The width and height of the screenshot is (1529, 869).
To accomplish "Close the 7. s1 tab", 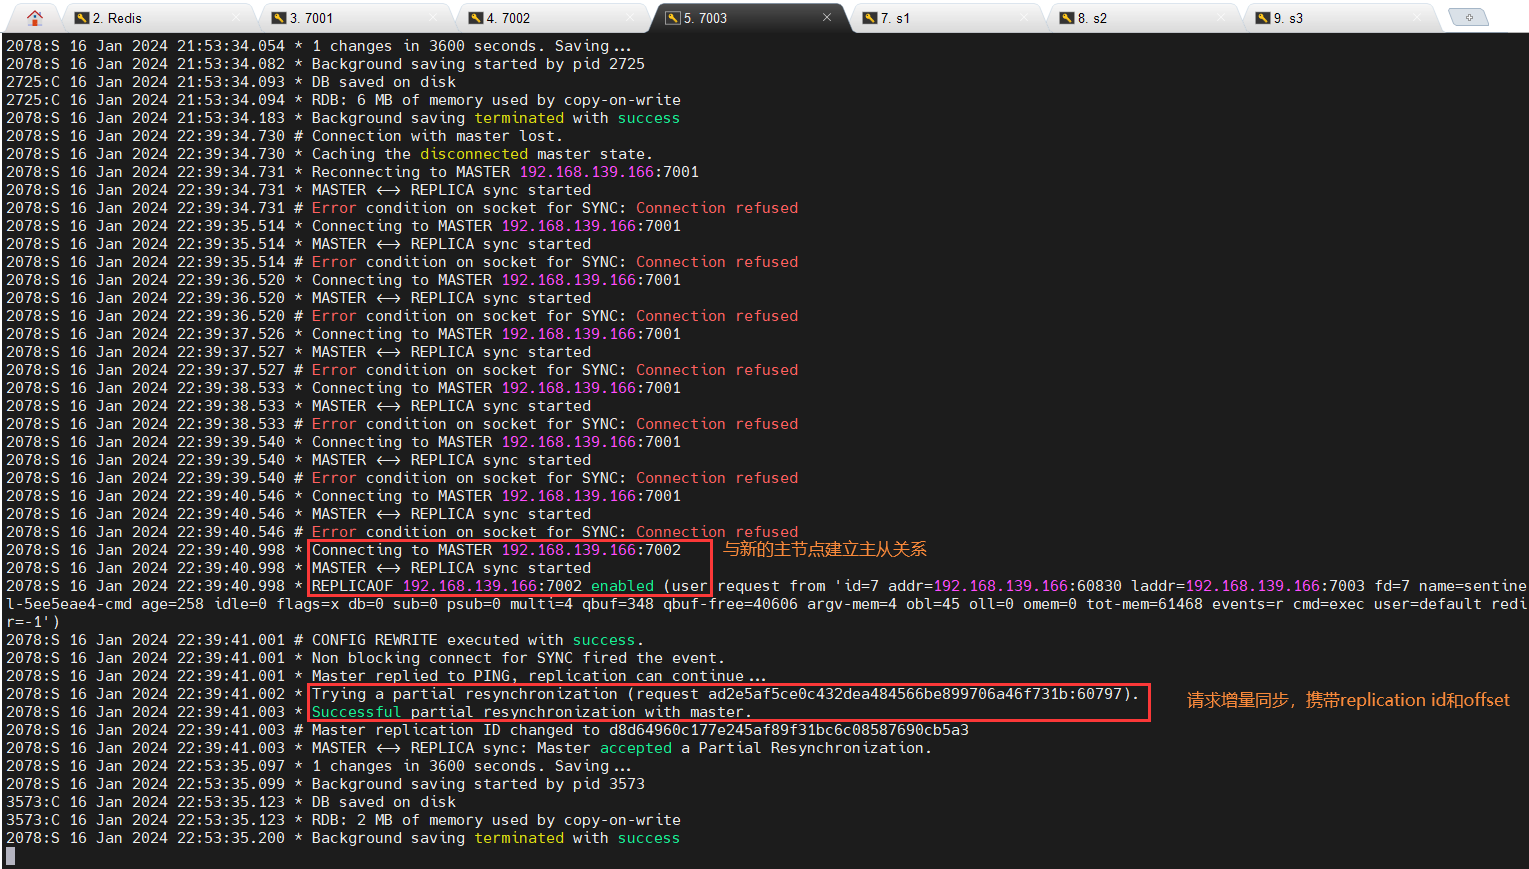I will click(1024, 17).
